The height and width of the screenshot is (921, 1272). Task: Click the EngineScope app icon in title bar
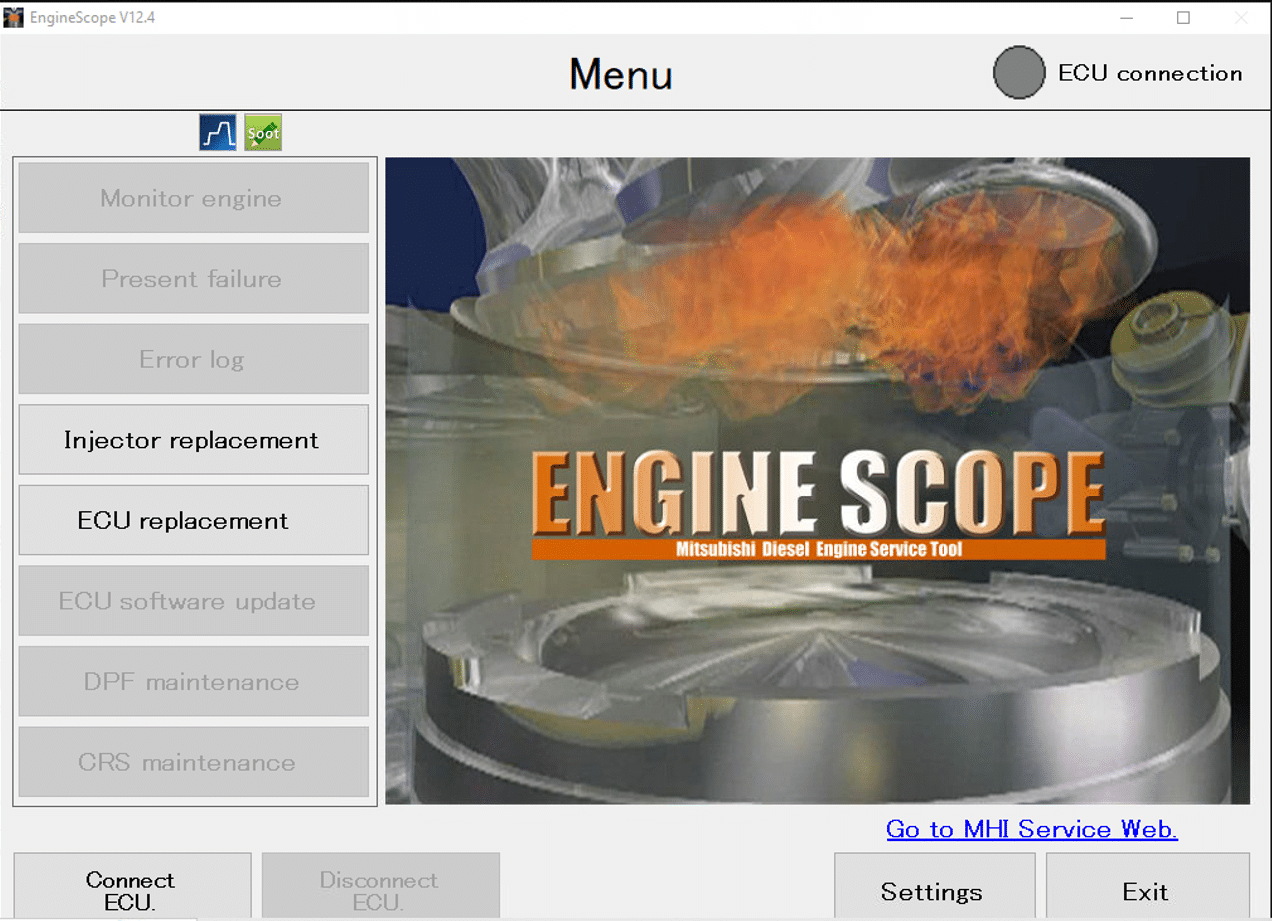point(14,18)
